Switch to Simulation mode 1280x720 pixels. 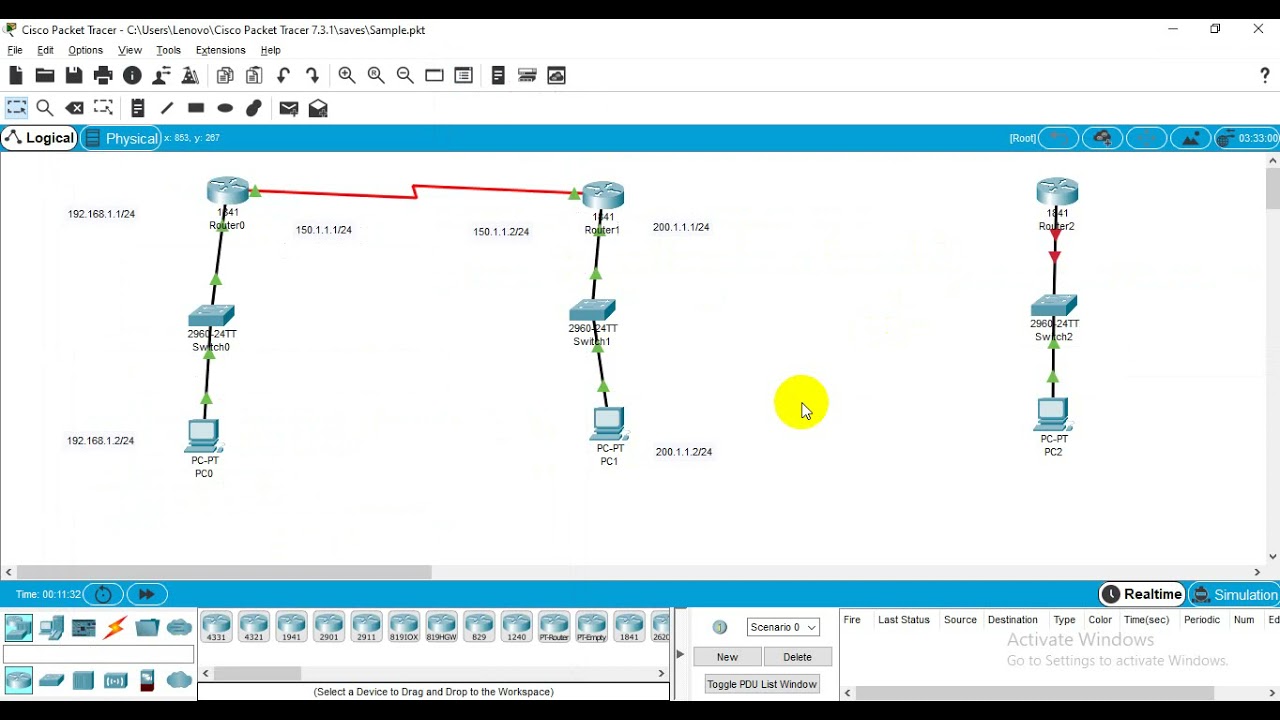[1235, 594]
